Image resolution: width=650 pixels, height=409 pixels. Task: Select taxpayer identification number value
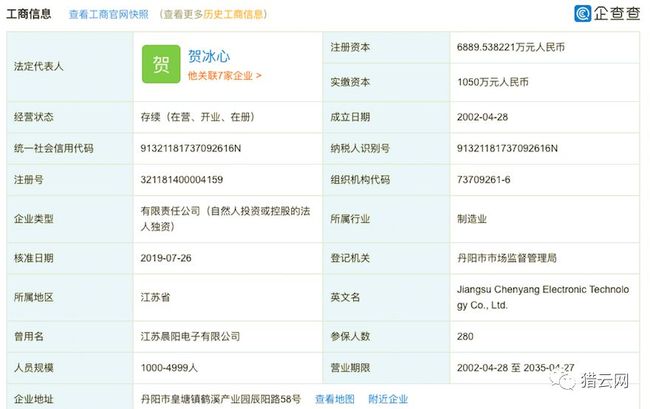[507, 148]
